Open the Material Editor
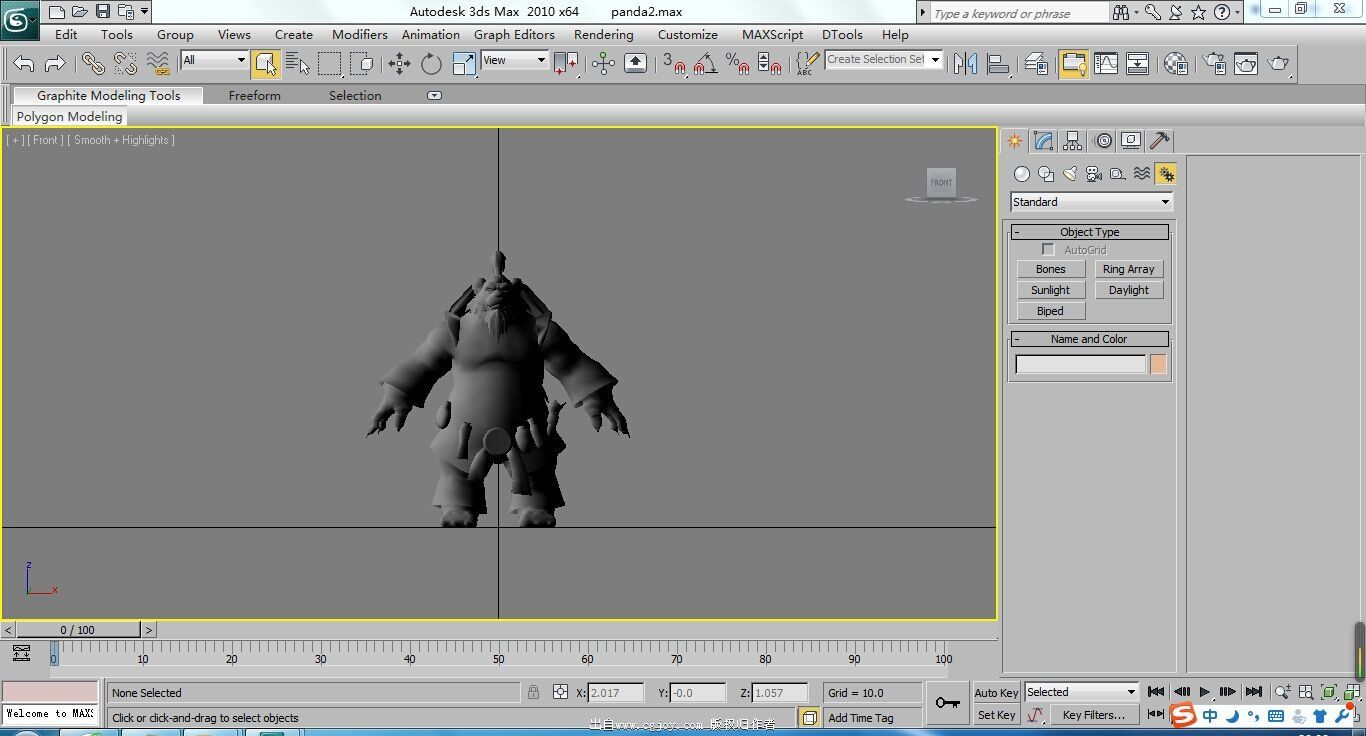This screenshot has width=1366, height=736. point(1176,64)
